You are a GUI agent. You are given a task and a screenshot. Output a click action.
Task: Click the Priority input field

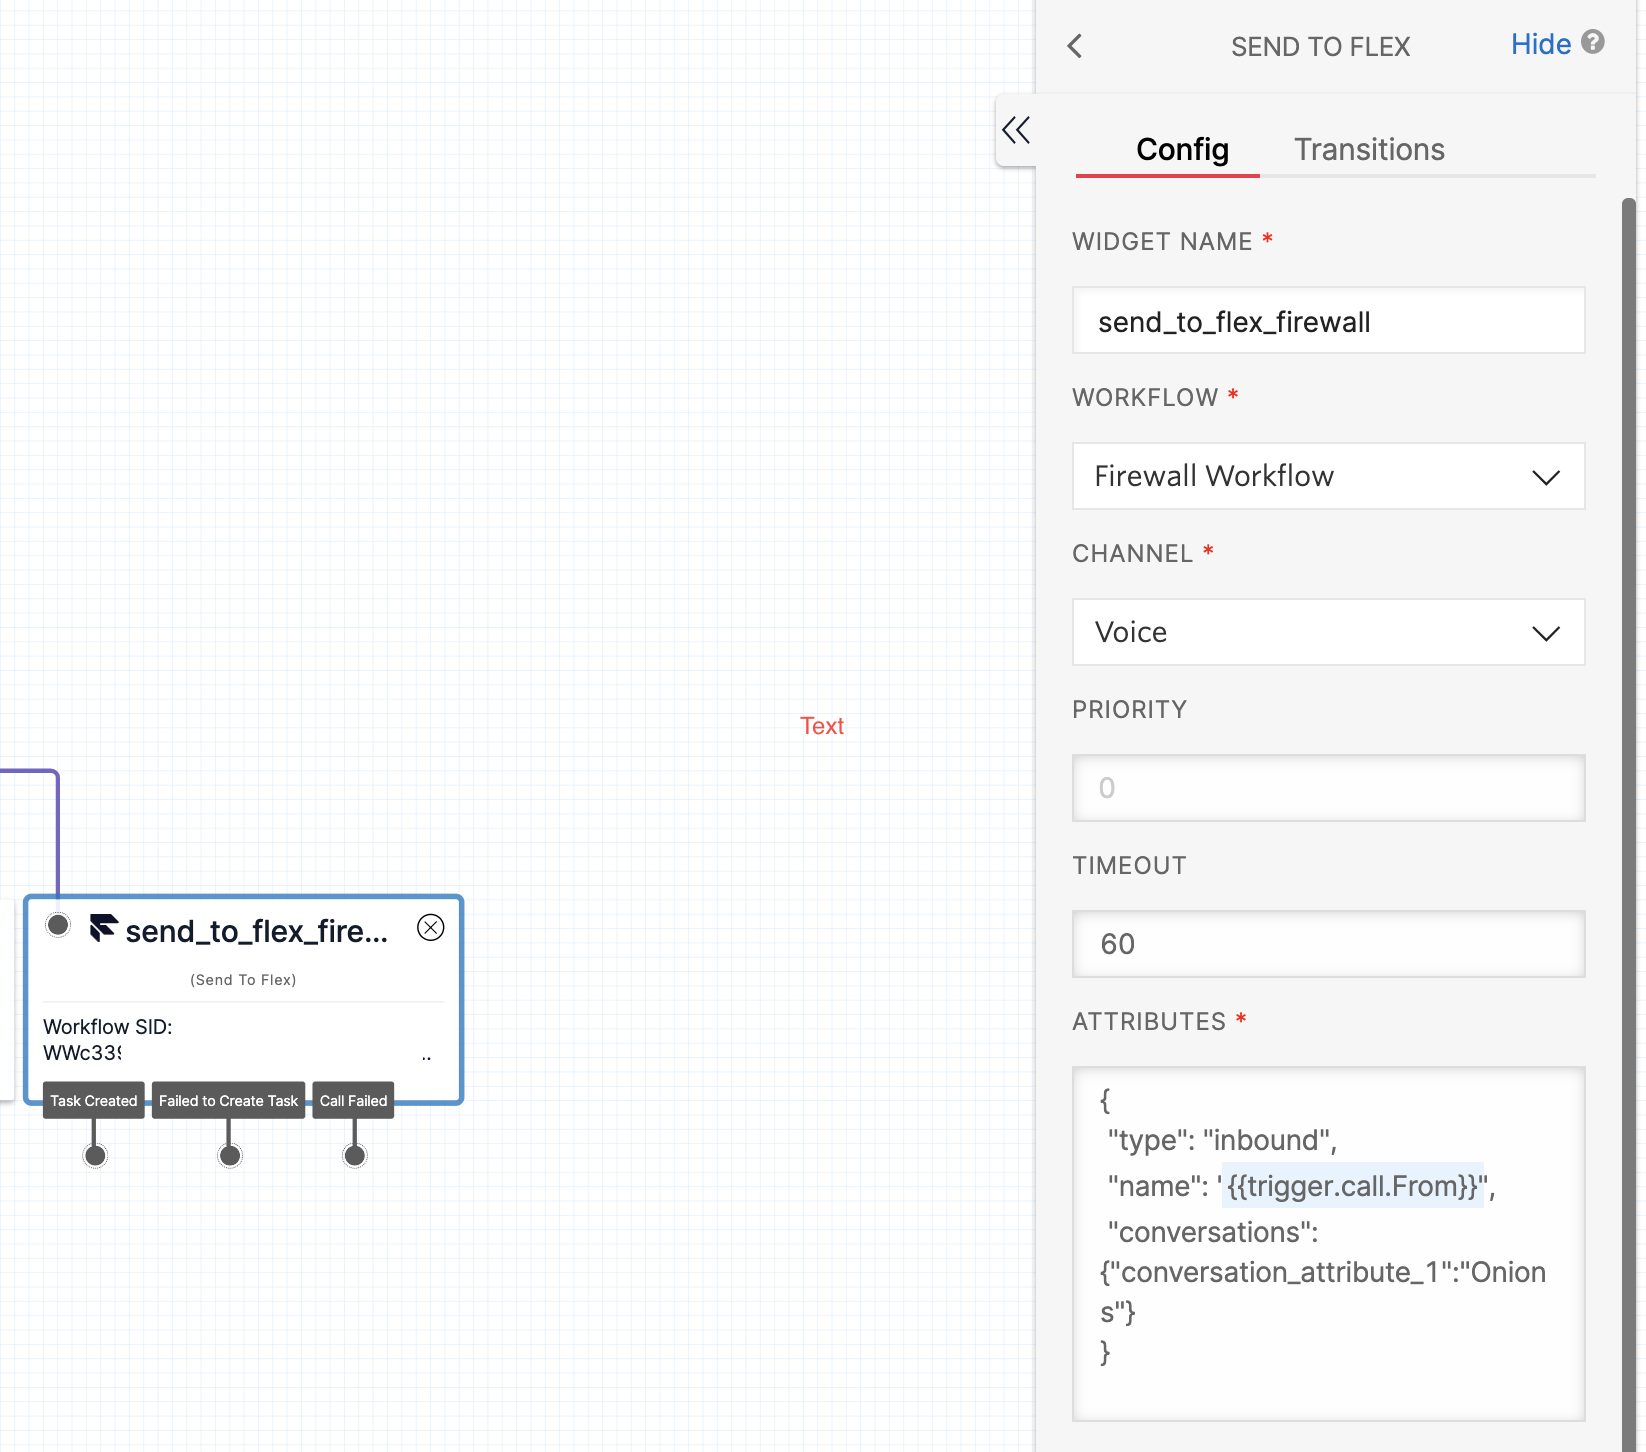tap(1328, 788)
